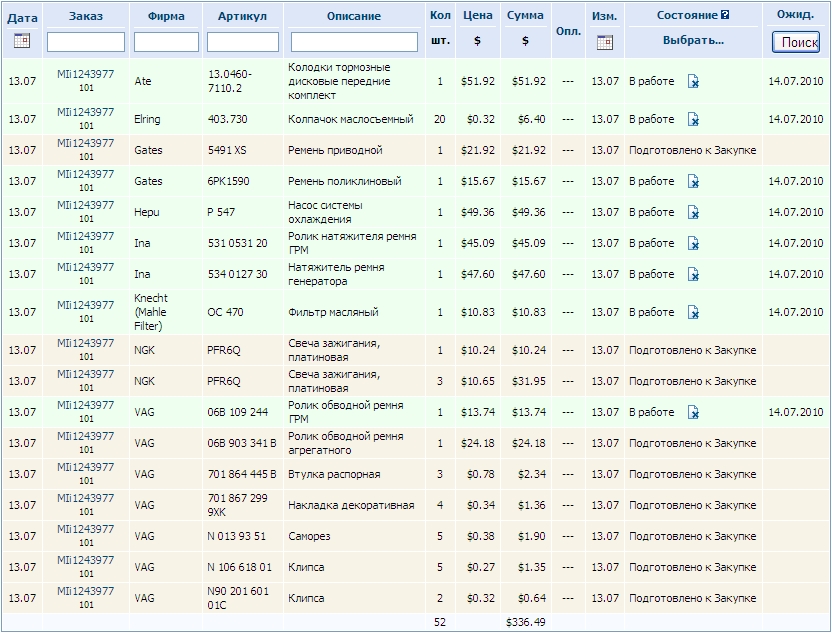Sort by the Изм. column header
The image size is (832, 633).
click(x=604, y=16)
